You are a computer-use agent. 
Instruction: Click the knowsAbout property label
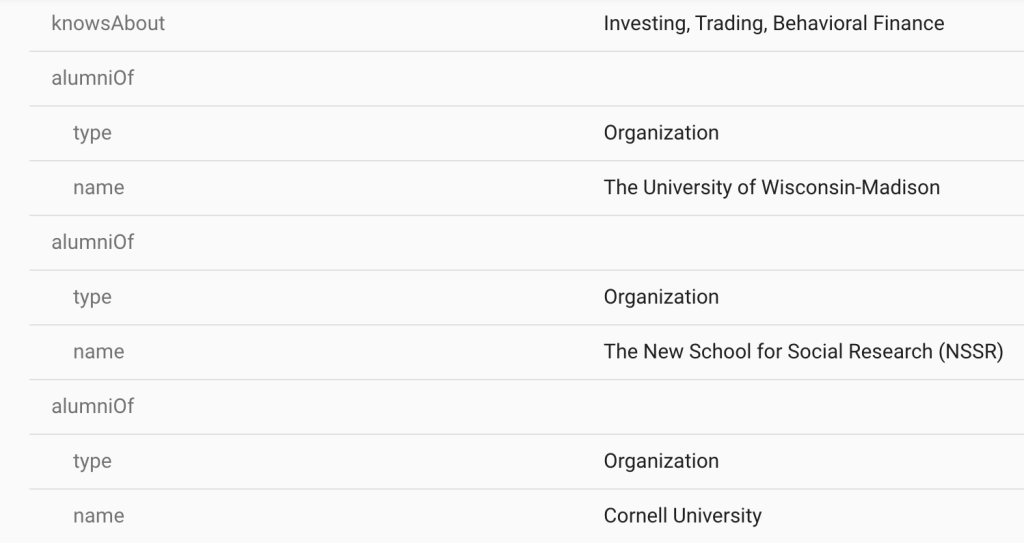(x=108, y=23)
